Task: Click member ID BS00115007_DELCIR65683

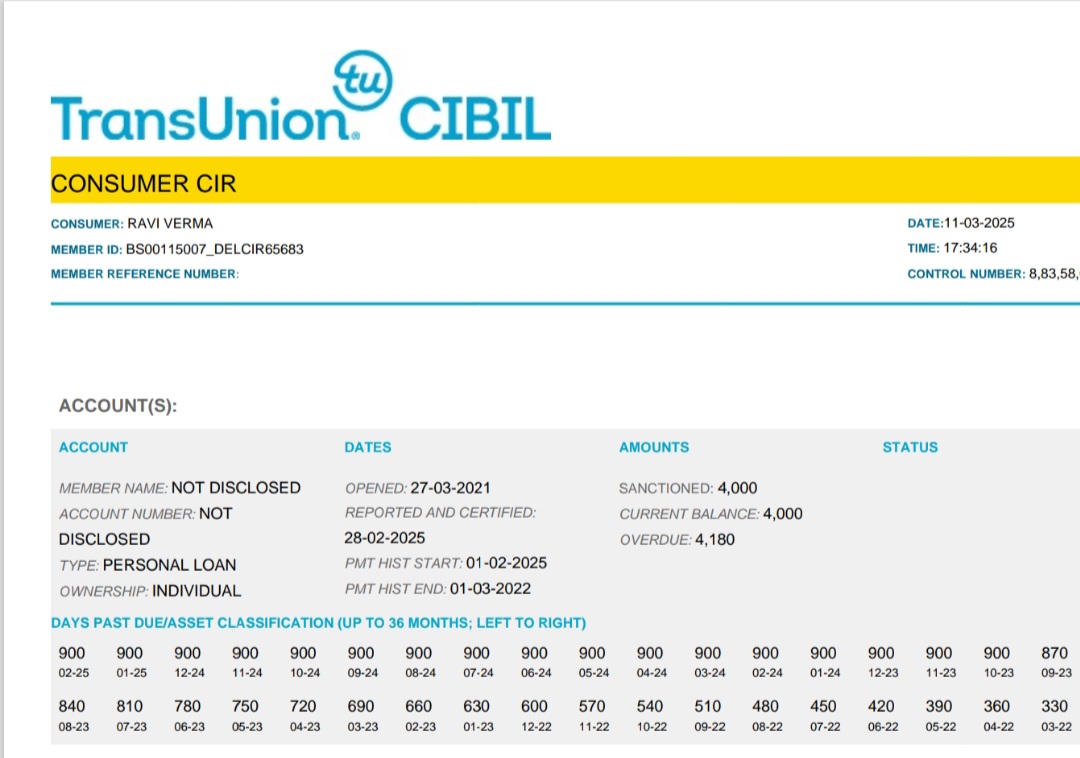Action: pos(214,249)
